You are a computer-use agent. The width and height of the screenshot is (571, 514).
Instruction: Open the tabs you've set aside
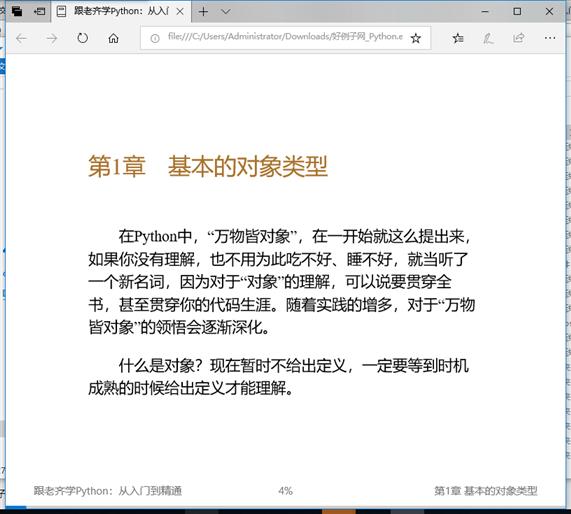[17, 12]
